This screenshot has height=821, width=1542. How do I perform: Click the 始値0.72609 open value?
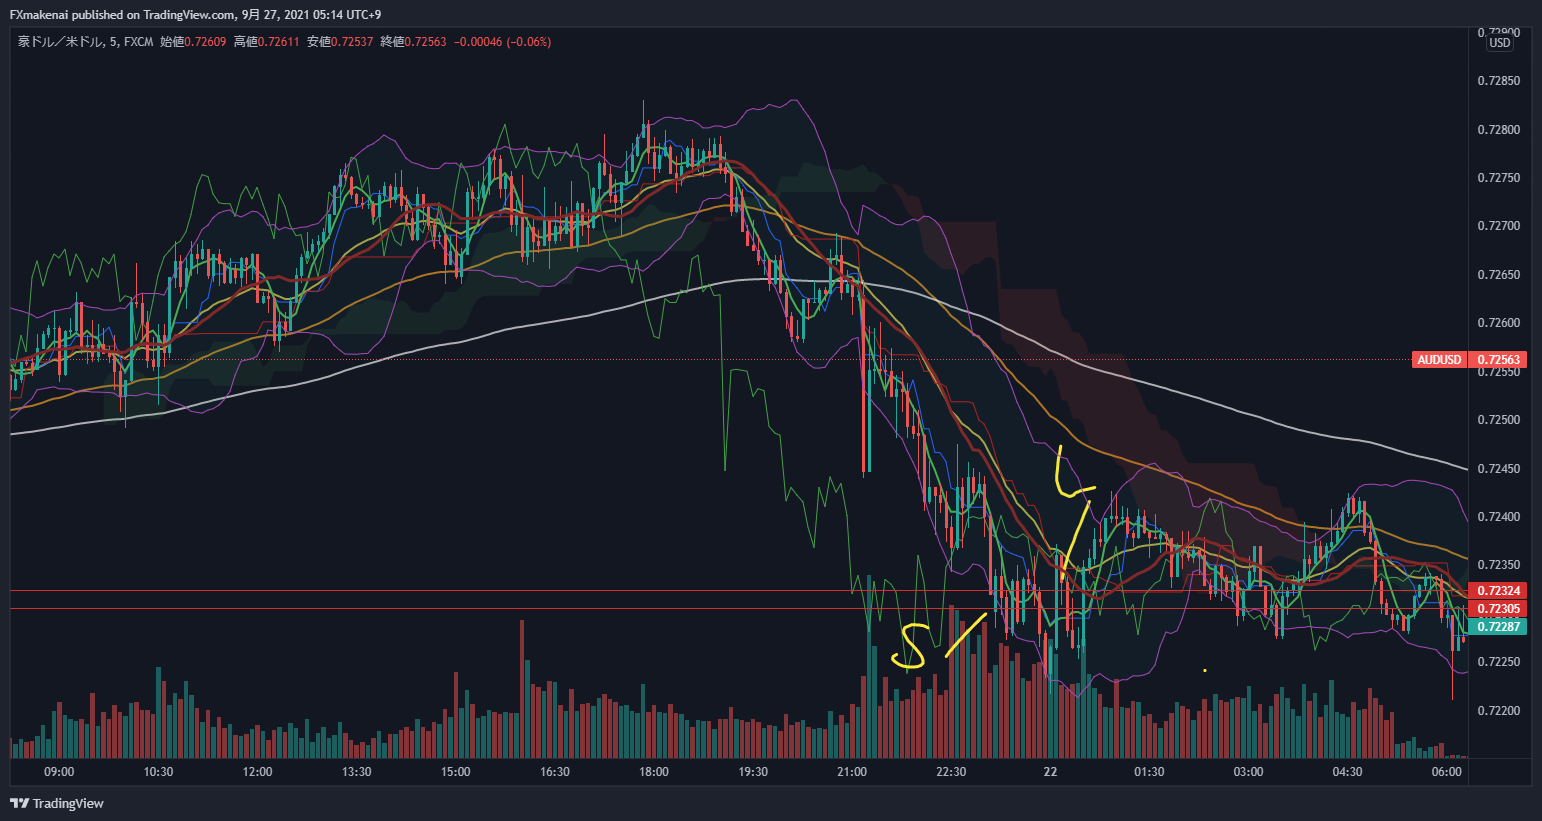coord(193,42)
